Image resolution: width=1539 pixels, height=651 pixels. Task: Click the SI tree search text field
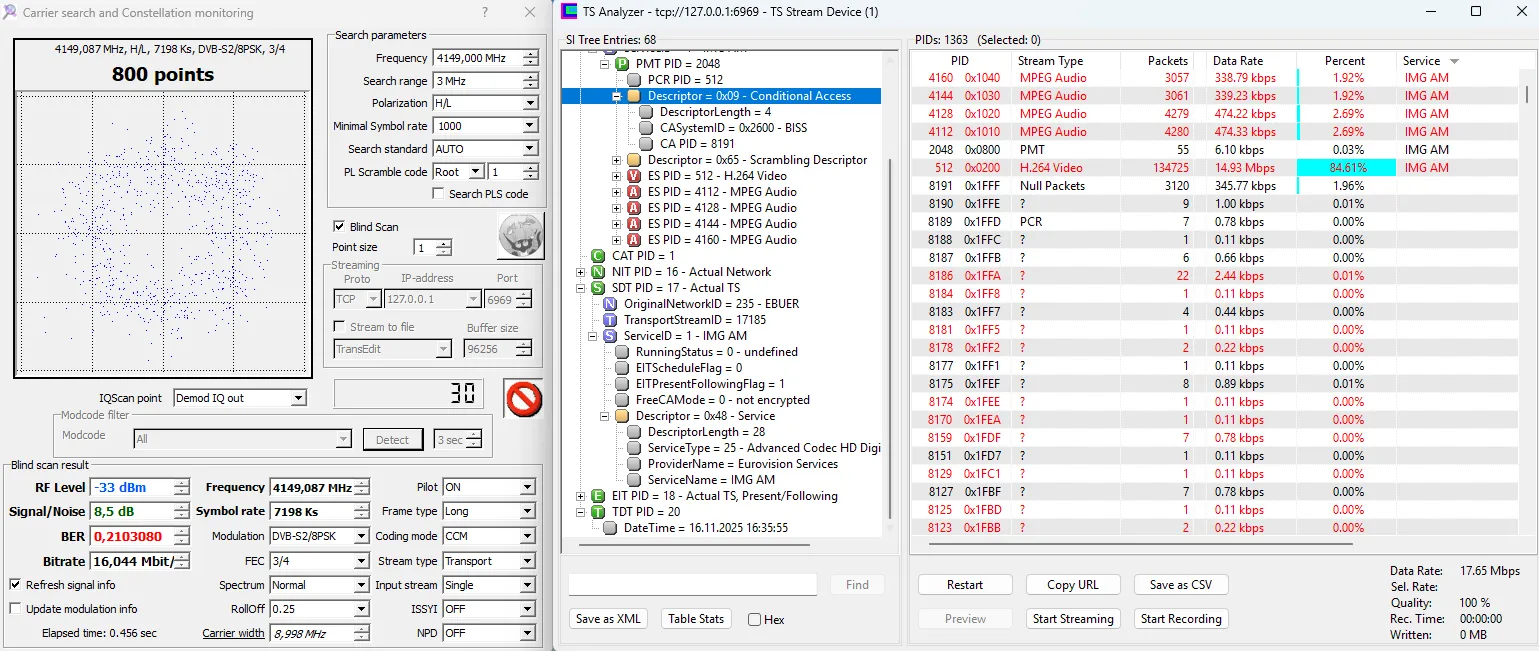692,585
